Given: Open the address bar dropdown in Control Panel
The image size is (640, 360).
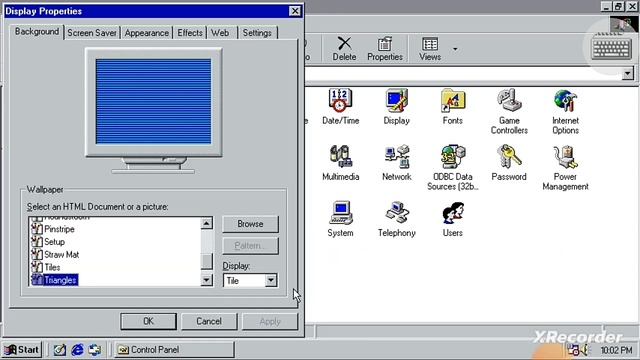Looking at the screenshot, I should (627, 74).
